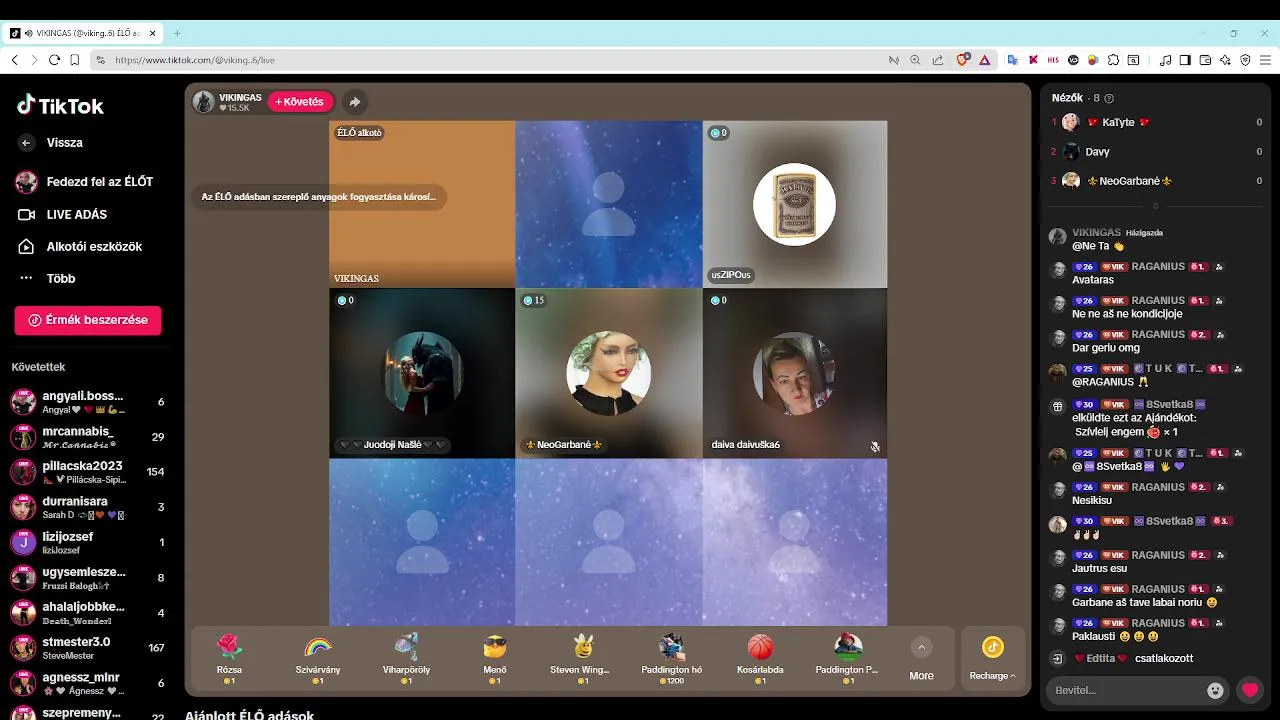Reload the page

(54, 60)
